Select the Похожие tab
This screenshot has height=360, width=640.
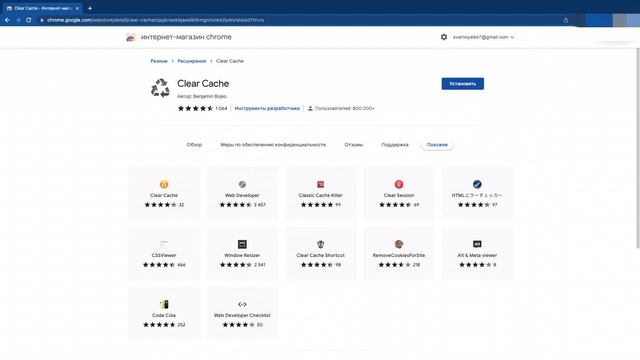tap(437, 144)
